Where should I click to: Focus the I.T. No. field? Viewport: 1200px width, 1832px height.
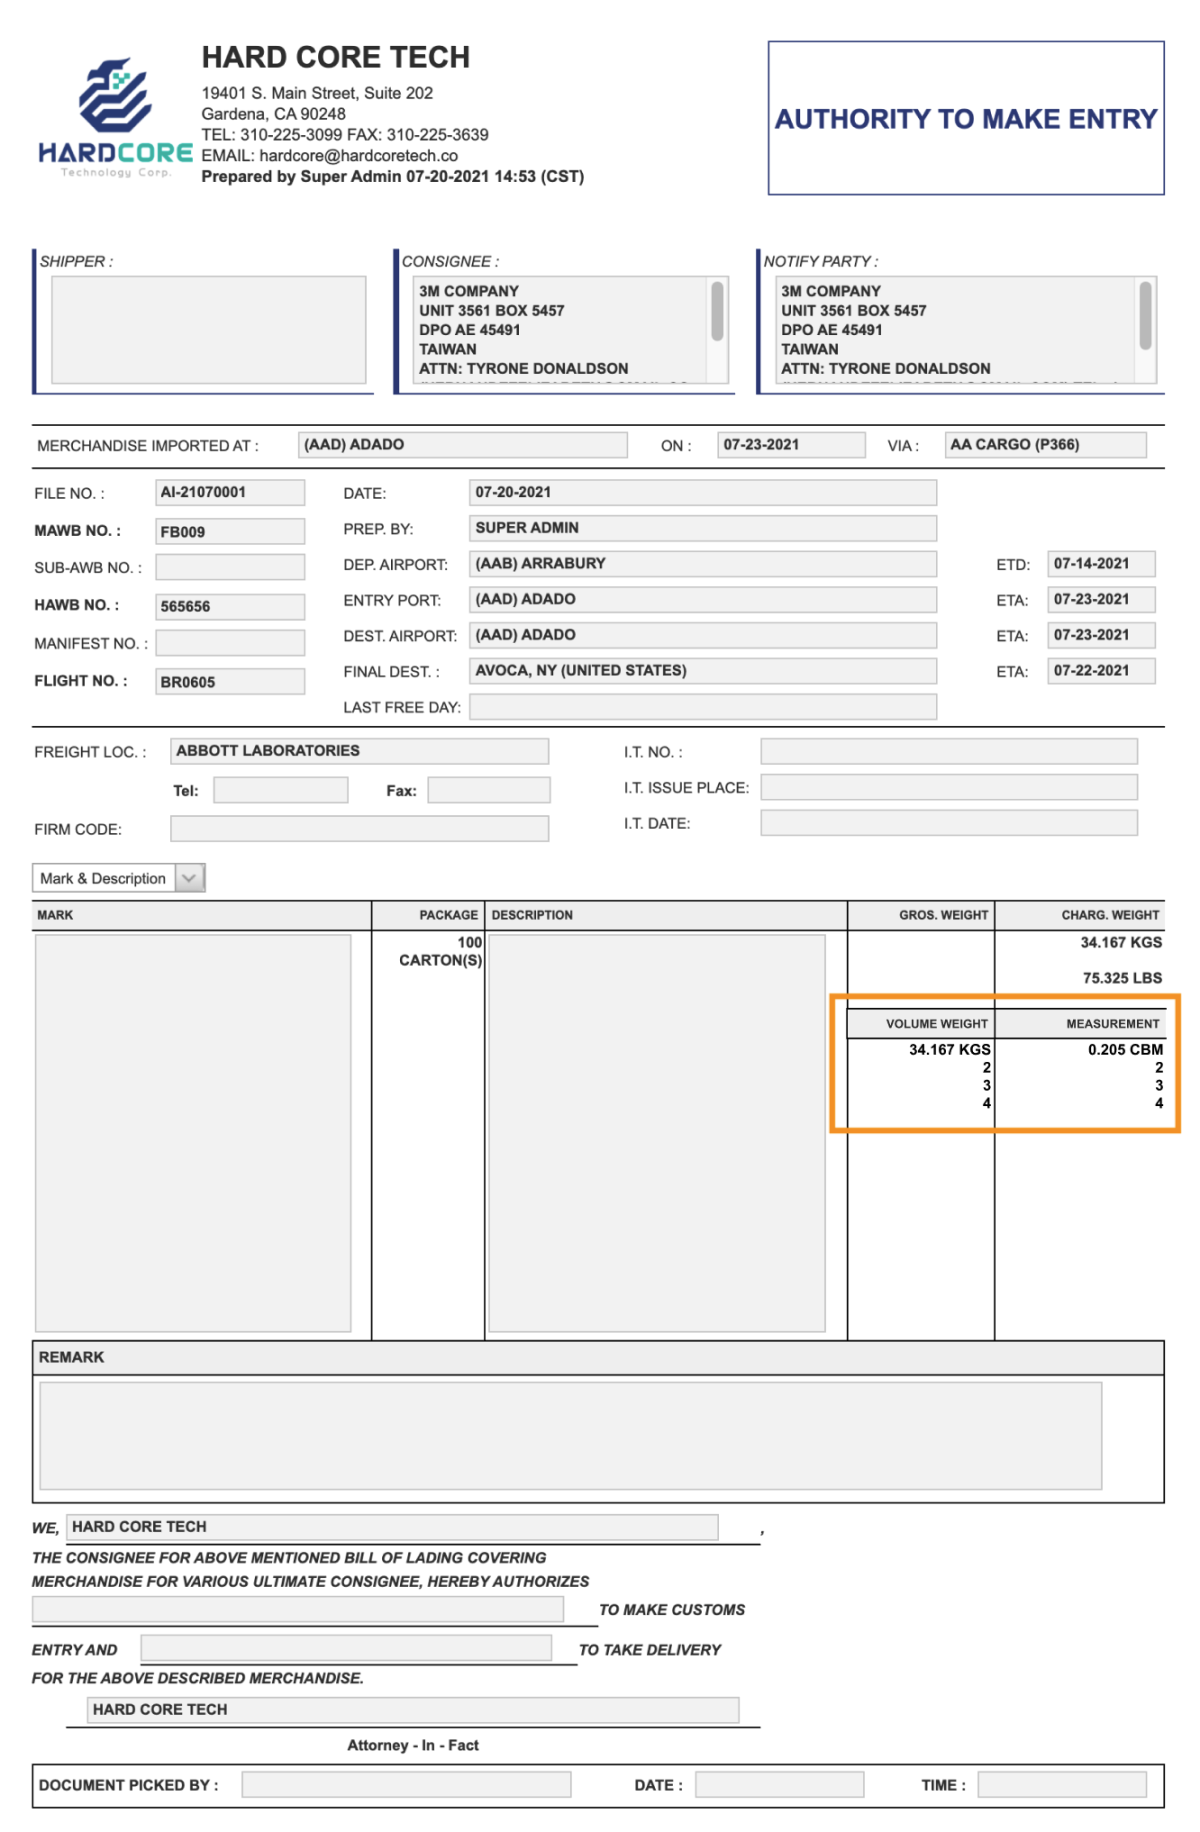tap(948, 751)
